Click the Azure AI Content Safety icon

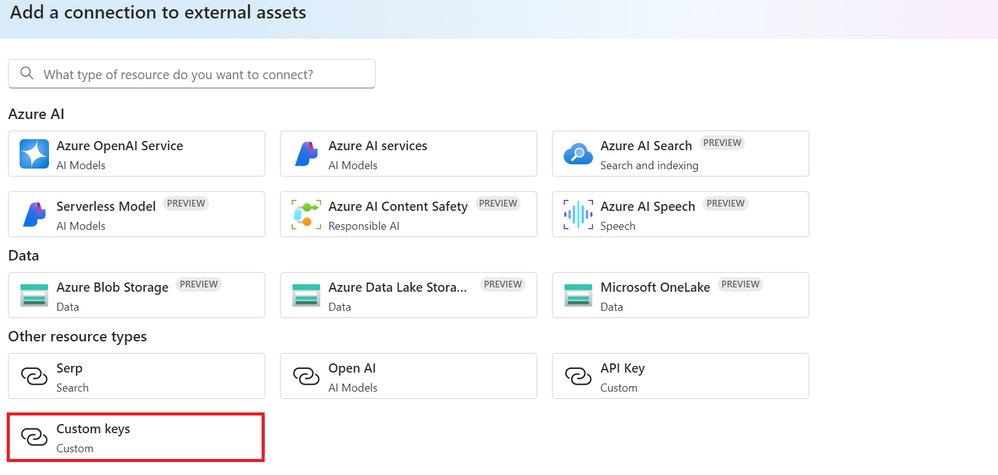(306, 214)
